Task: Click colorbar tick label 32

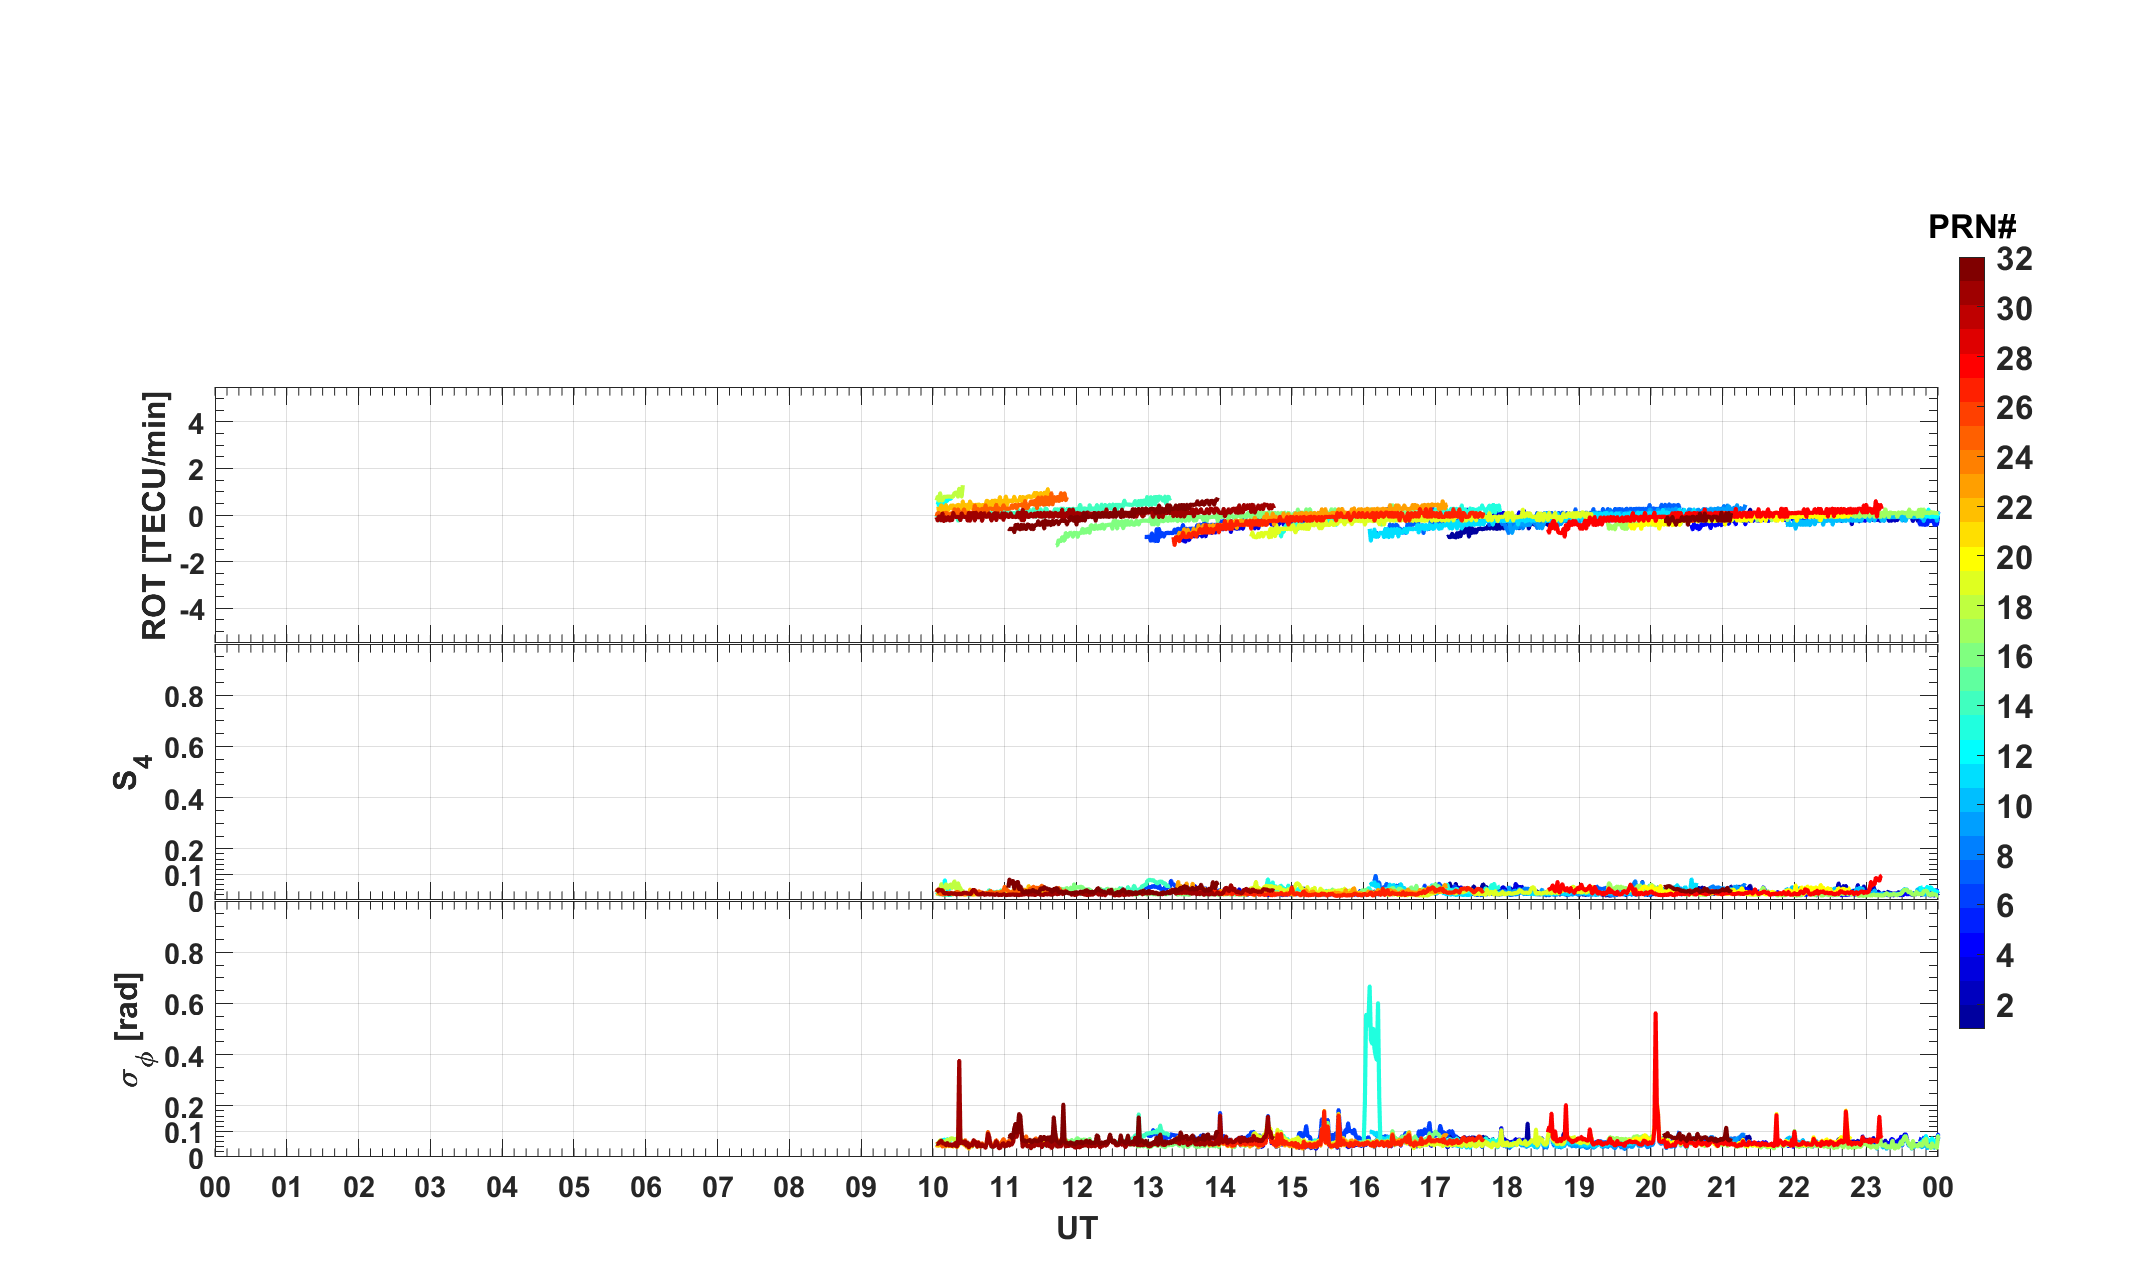Action: 2014,260
